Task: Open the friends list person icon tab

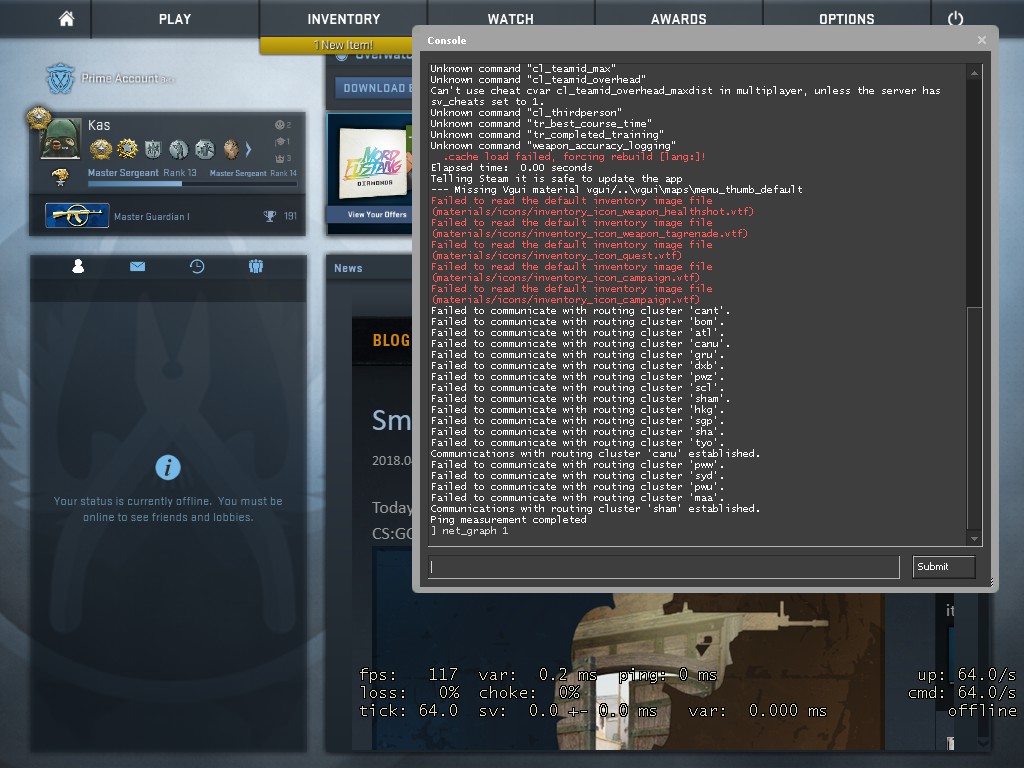Action: [78, 267]
